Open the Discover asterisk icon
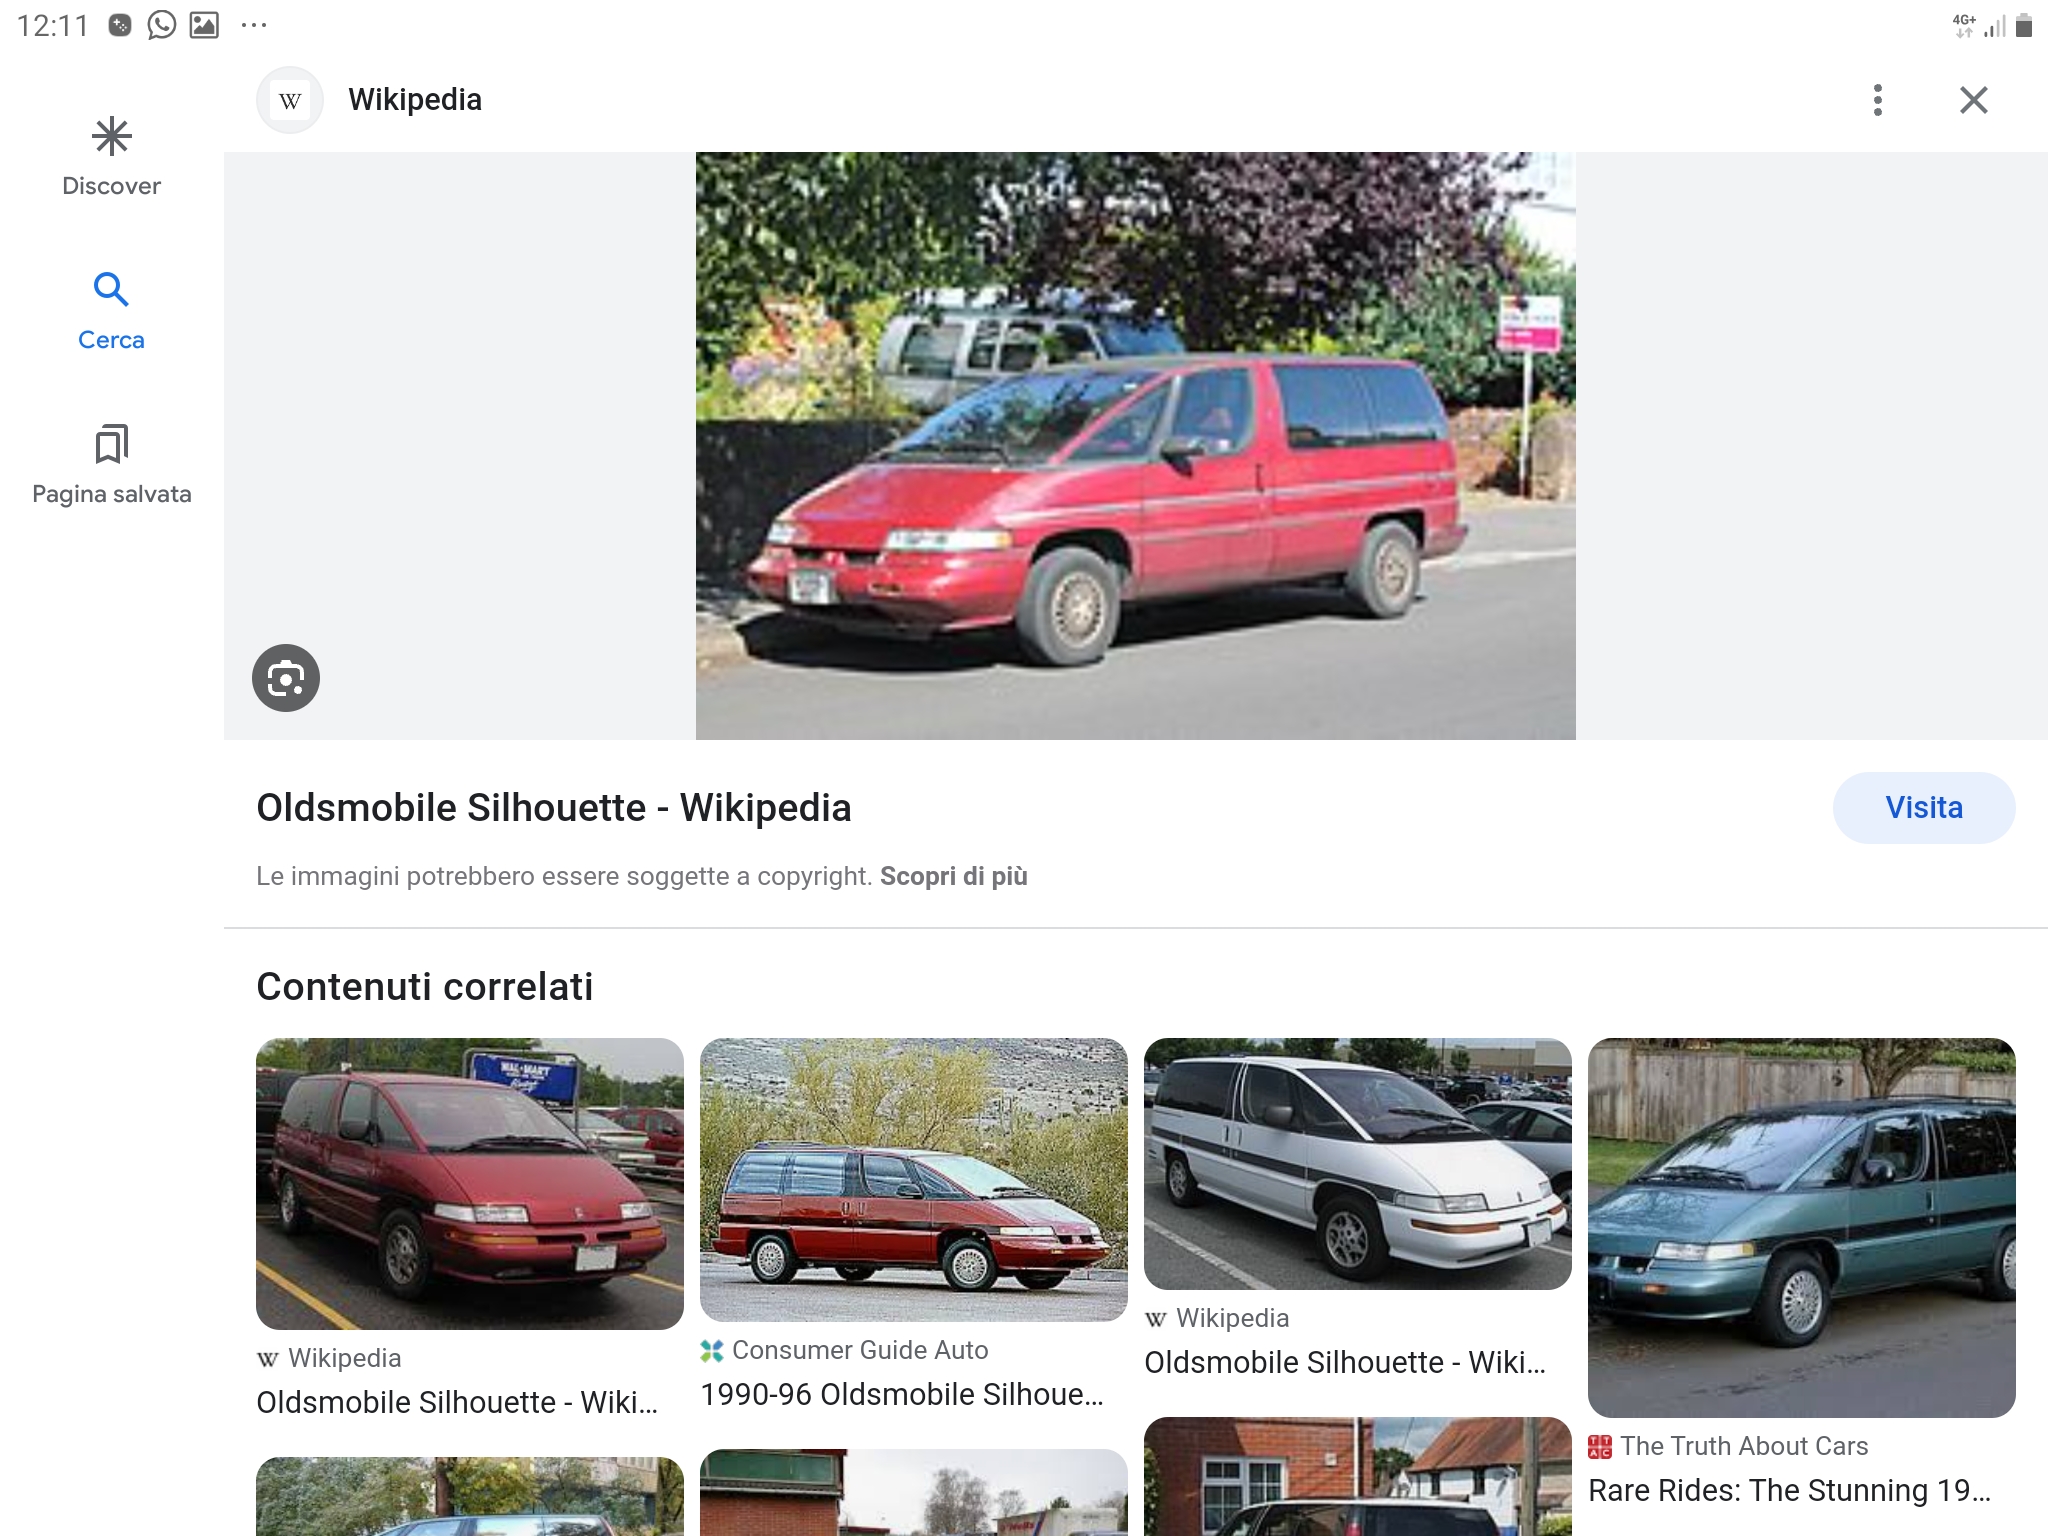 [111, 137]
